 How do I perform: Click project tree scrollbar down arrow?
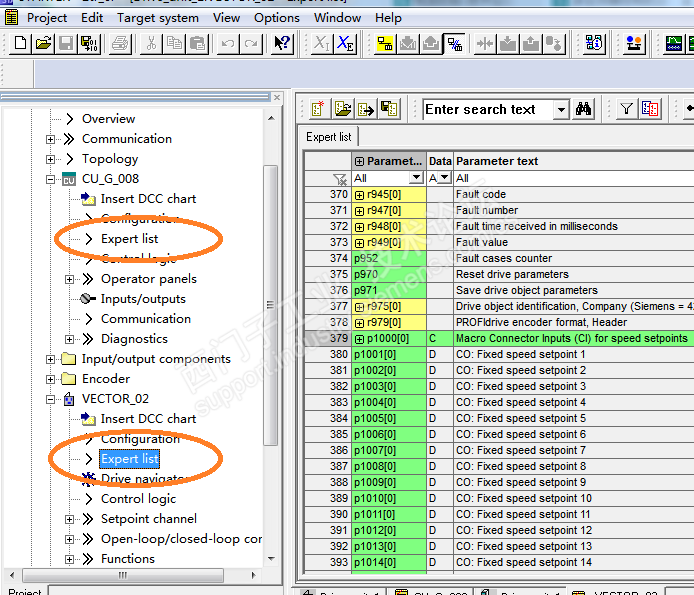(271, 559)
